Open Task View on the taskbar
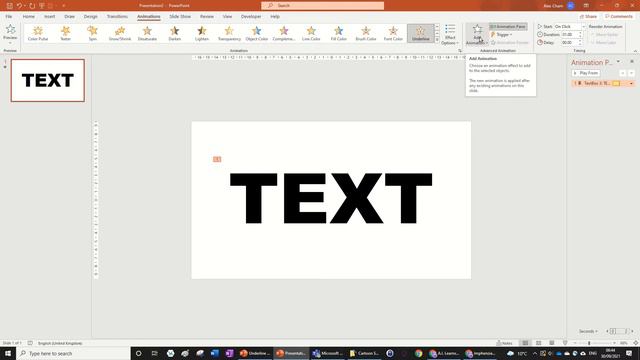640x360 pixels. [x=154, y=353]
